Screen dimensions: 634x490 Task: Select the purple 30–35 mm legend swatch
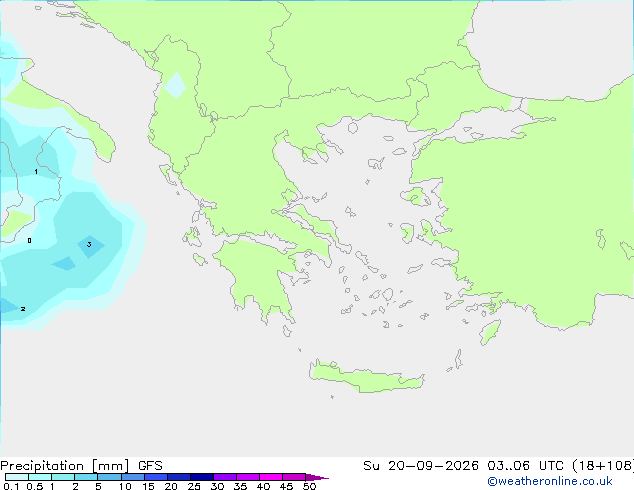pyautogui.click(x=225, y=477)
